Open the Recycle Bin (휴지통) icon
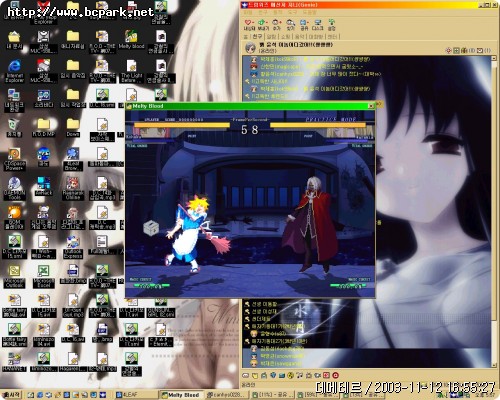Screen dimensions: 500x400 pyautogui.click(x=14, y=128)
